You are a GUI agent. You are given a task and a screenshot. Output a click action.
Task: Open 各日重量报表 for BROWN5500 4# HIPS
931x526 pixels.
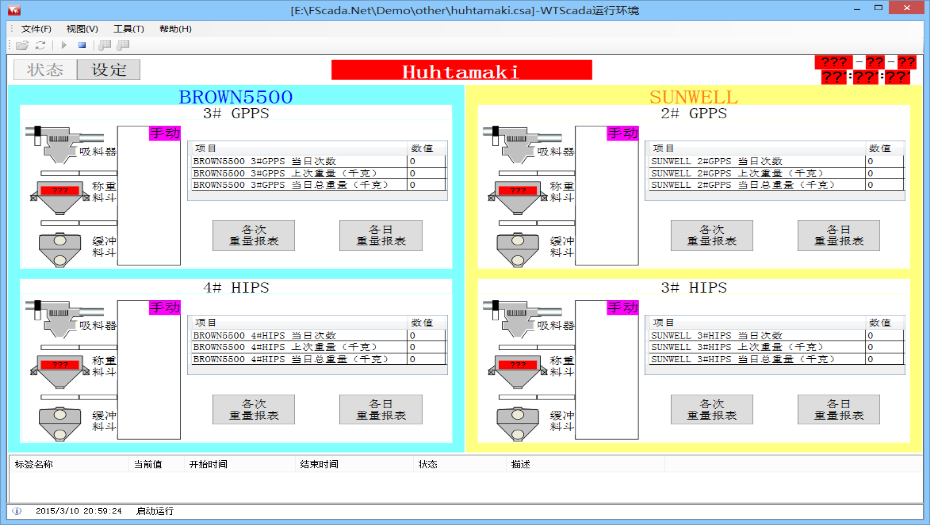click(x=381, y=410)
